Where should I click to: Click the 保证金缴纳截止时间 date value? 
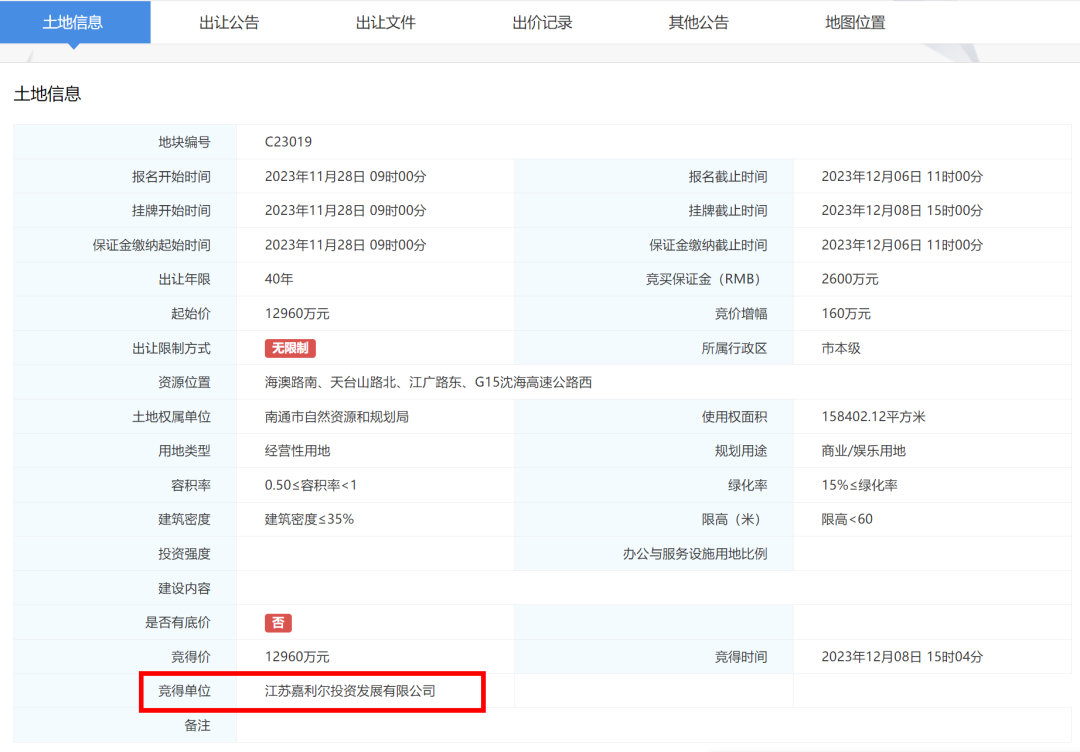(902, 245)
